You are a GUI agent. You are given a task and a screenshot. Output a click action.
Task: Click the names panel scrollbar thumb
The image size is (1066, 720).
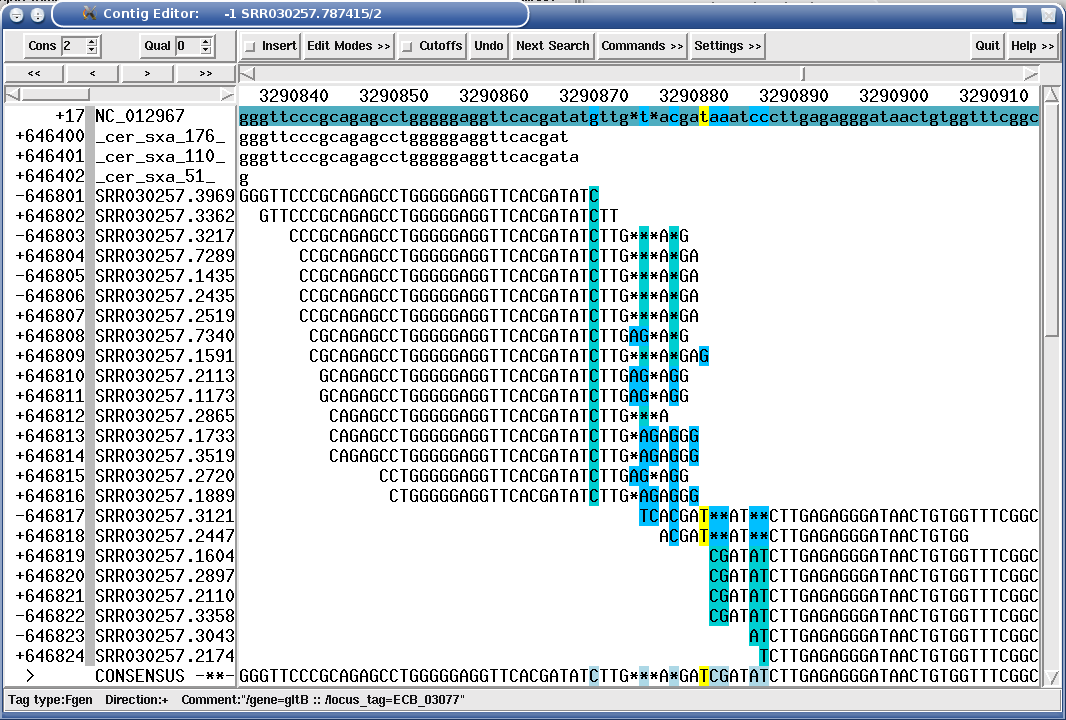point(54,95)
